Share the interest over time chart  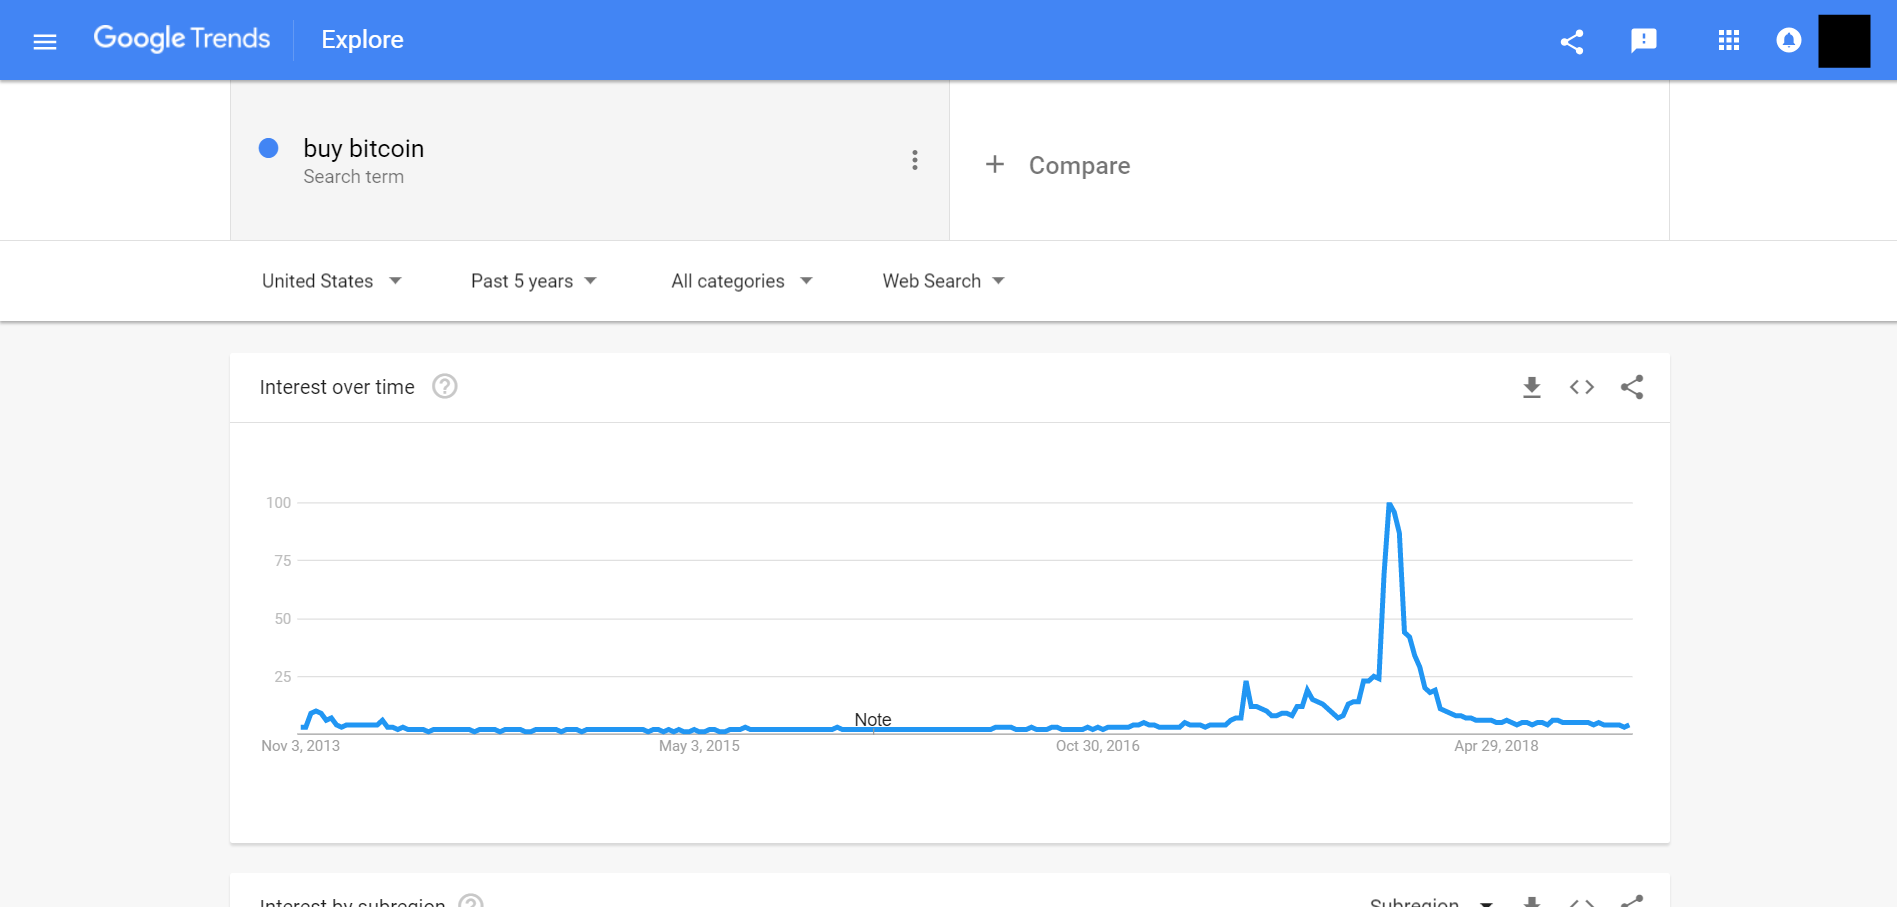[x=1632, y=387]
